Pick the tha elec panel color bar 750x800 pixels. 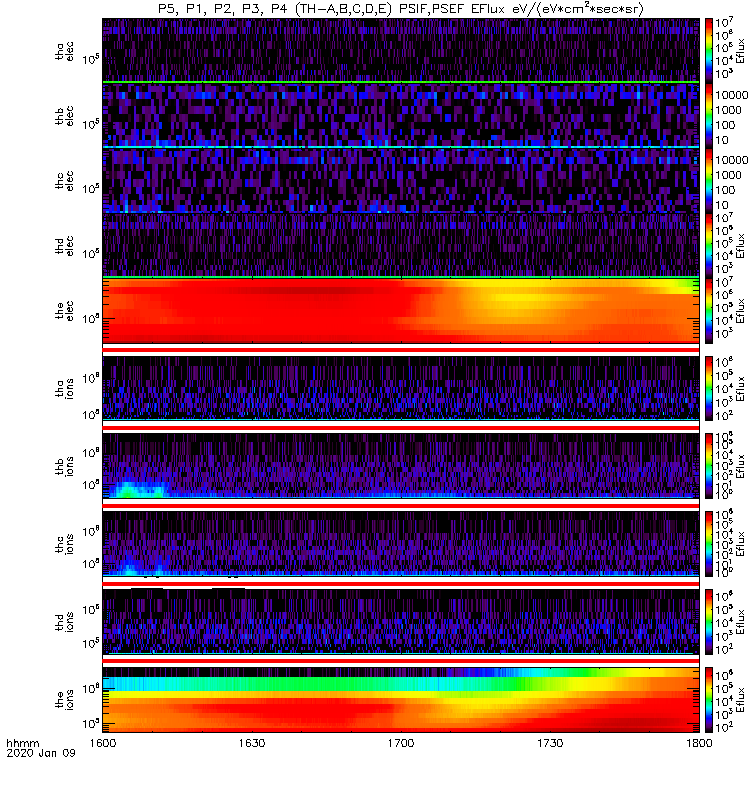pyautogui.click(x=709, y=50)
